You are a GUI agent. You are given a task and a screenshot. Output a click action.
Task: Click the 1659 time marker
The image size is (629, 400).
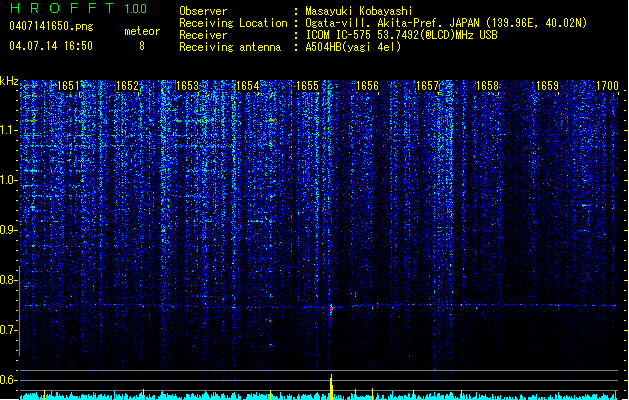coord(547,86)
